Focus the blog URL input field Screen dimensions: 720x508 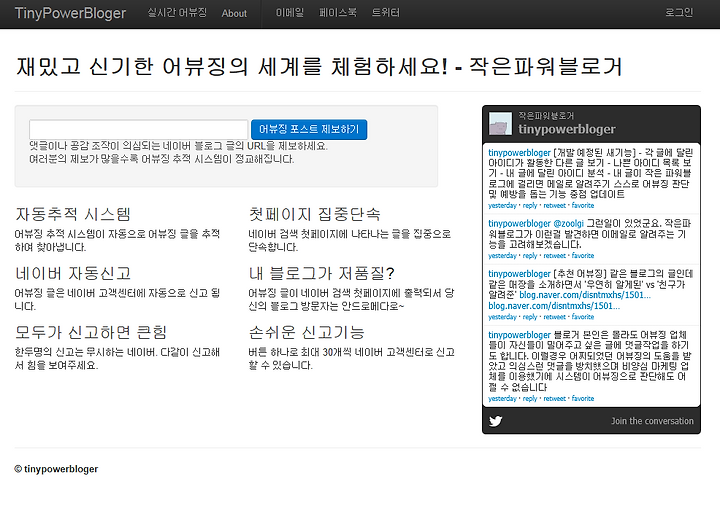click(139, 130)
